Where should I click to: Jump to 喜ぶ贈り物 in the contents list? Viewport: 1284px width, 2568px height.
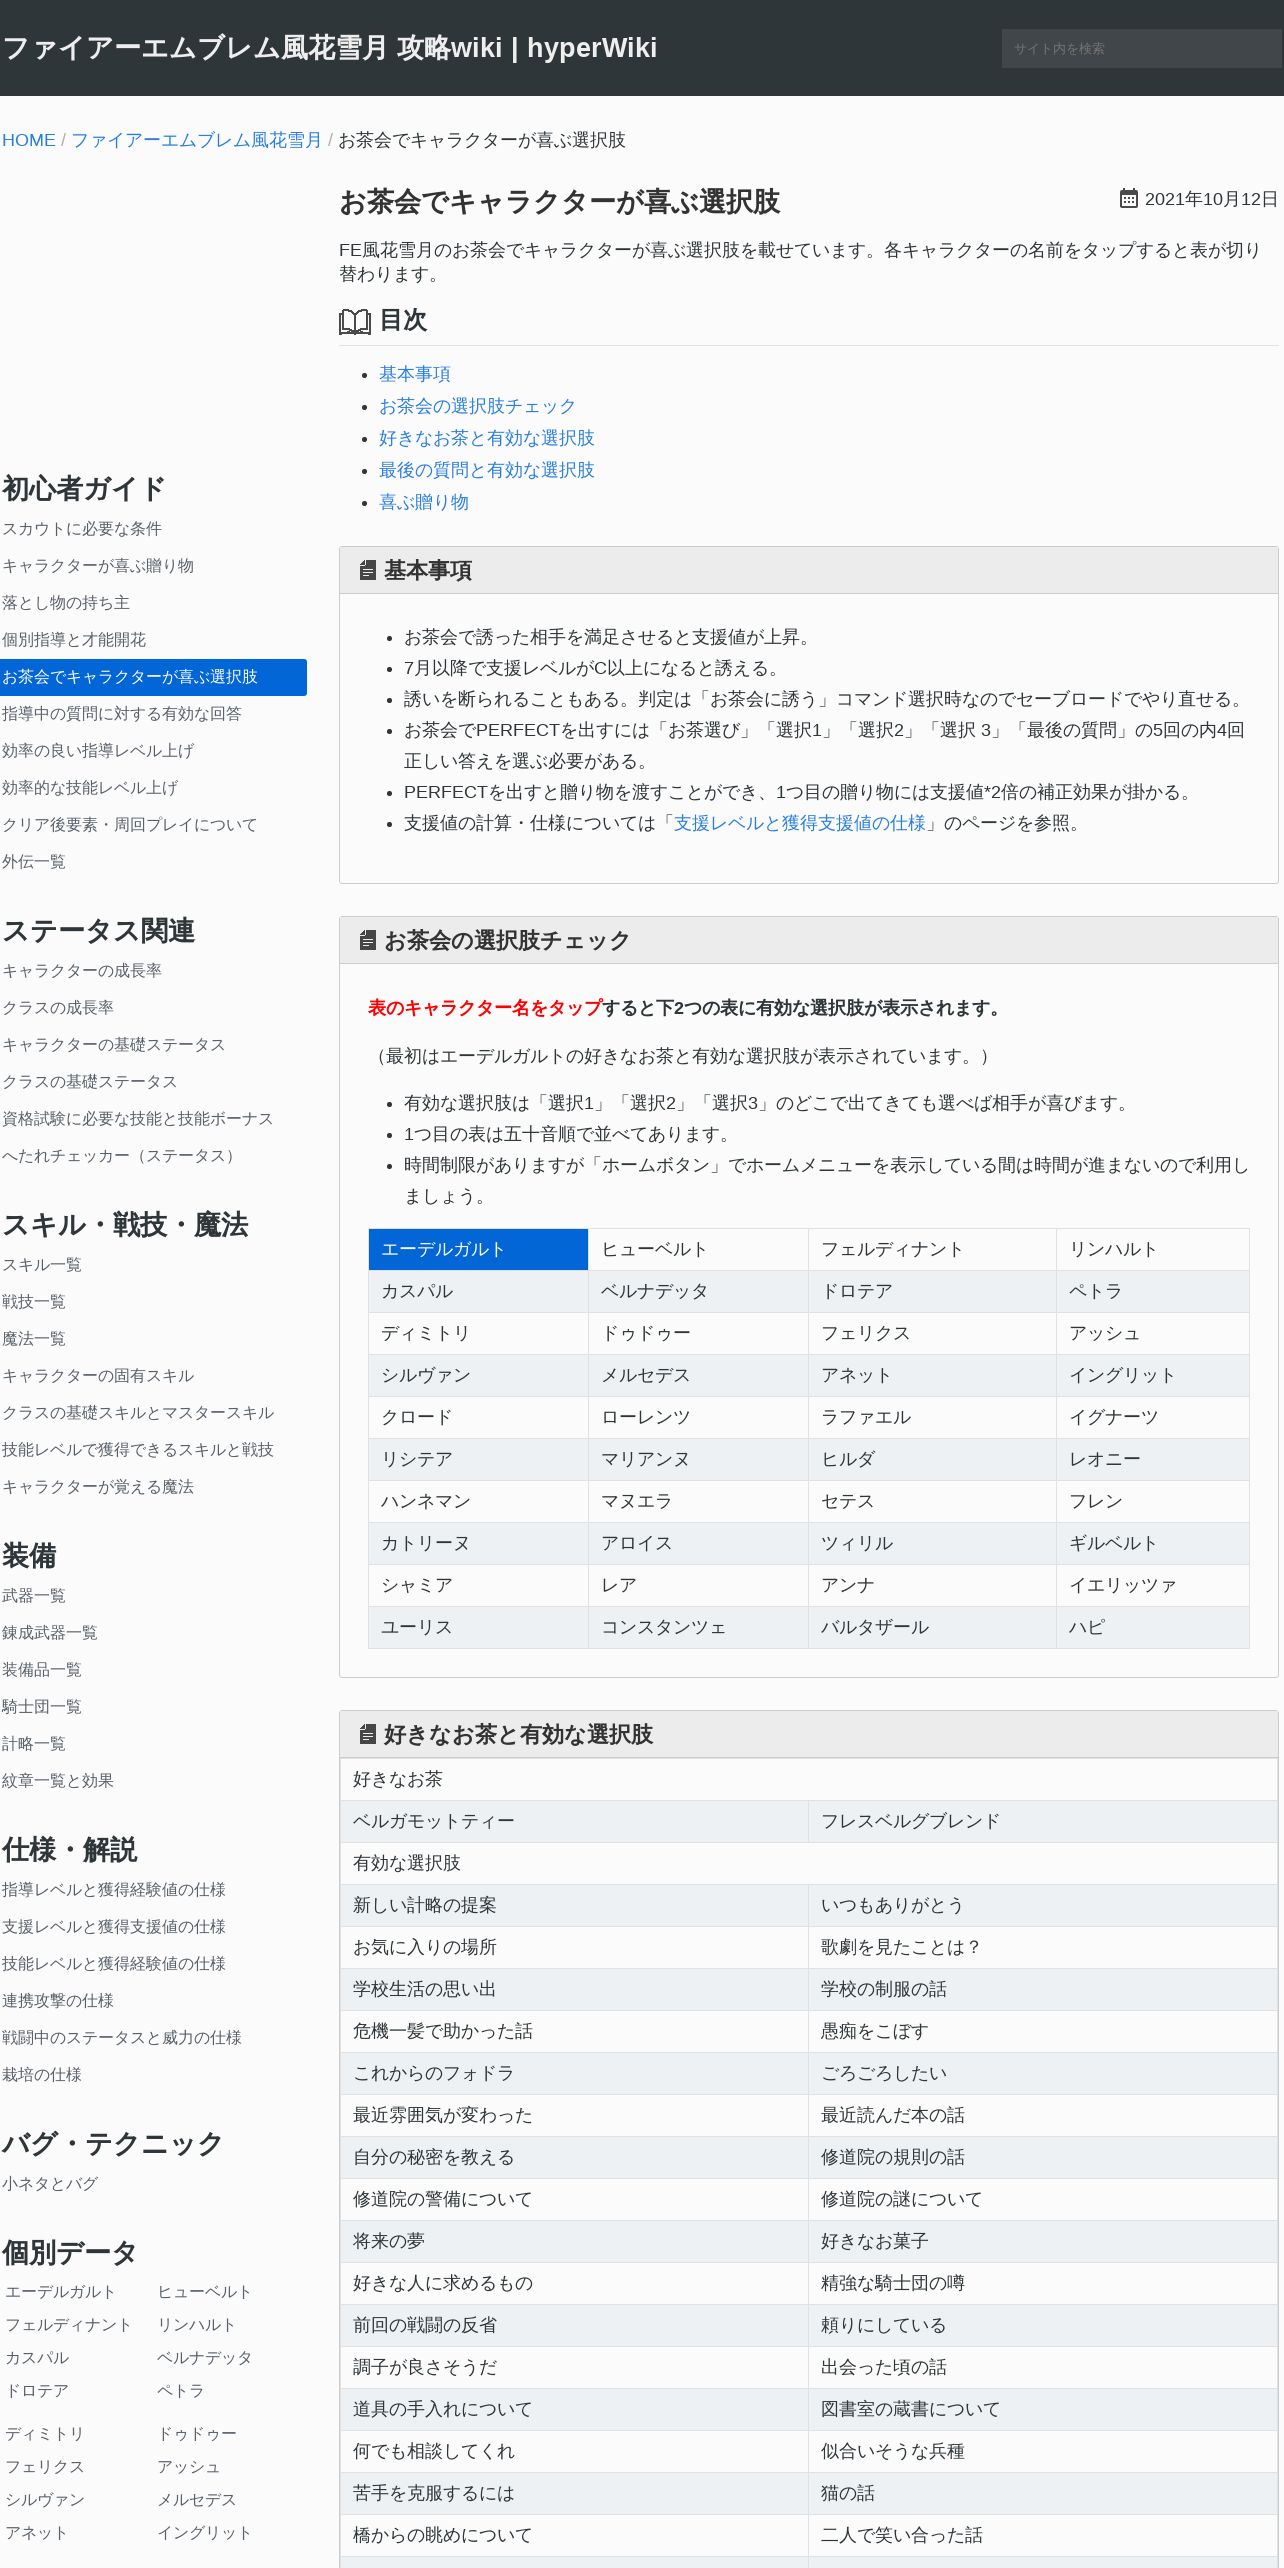[424, 502]
